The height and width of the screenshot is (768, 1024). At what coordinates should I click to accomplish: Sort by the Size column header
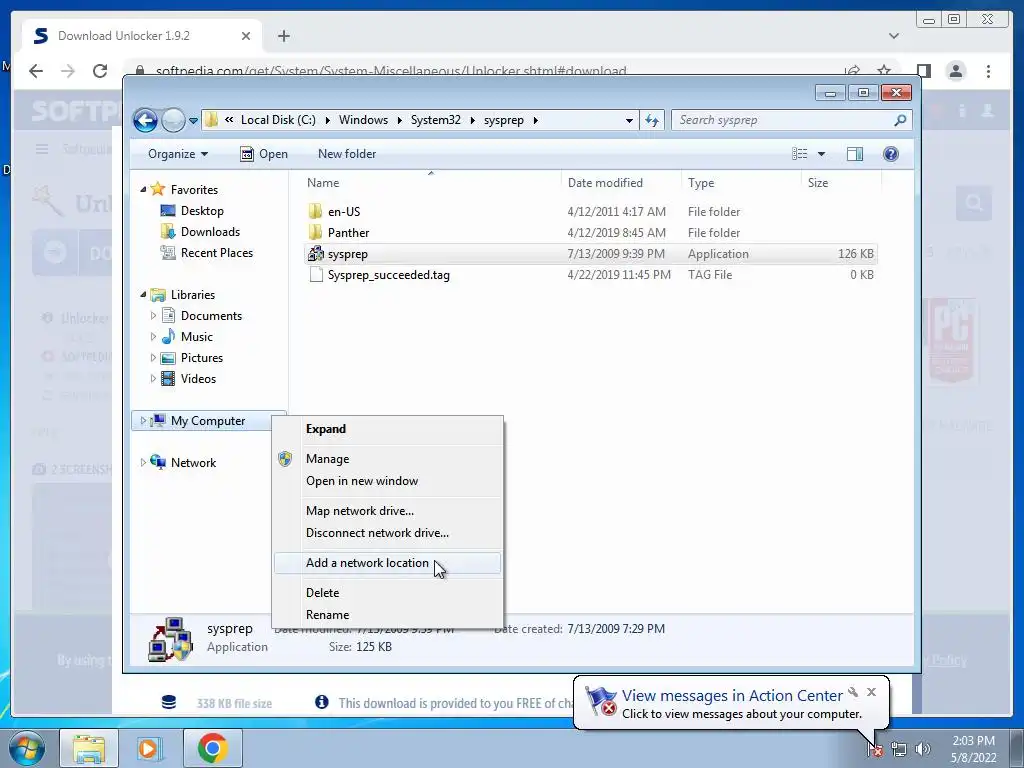[841, 184]
